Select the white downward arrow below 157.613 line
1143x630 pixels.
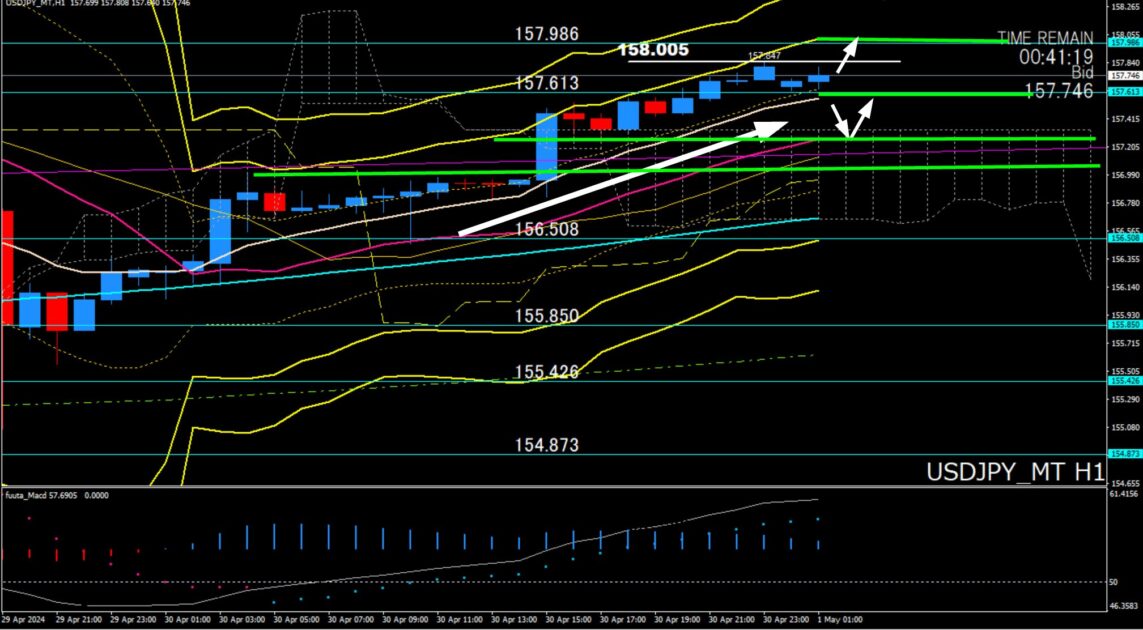pos(840,121)
